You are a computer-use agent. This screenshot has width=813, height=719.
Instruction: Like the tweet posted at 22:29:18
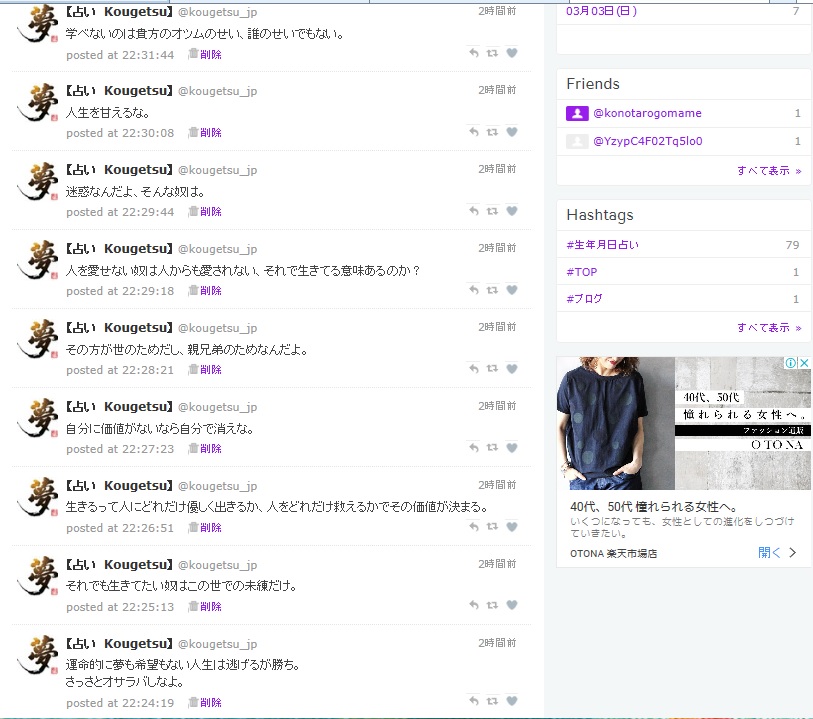click(x=512, y=290)
